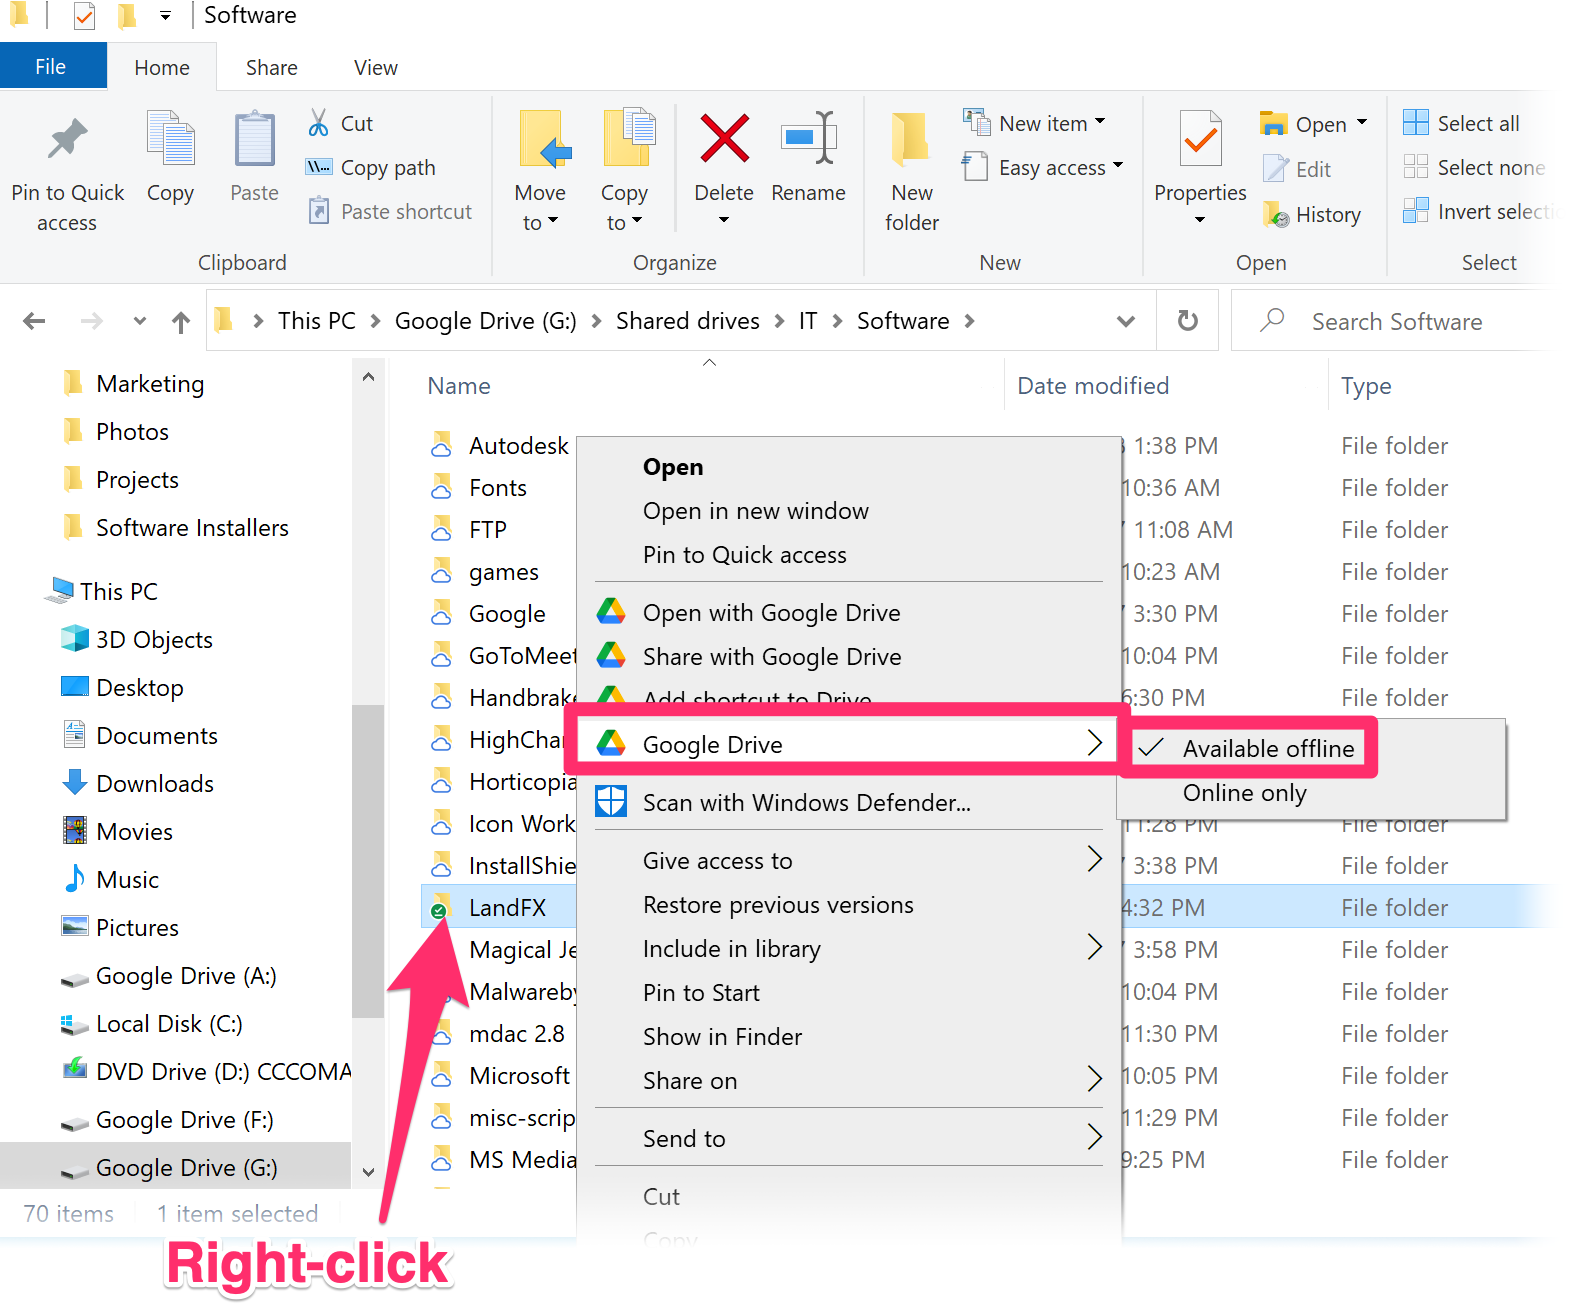
Task: Select Local Disk (C:) in sidebar
Action: [x=169, y=1024]
